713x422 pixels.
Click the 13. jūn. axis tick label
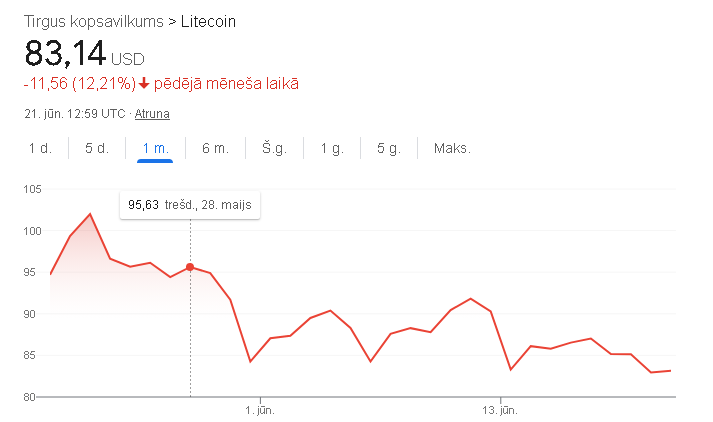[x=500, y=410]
